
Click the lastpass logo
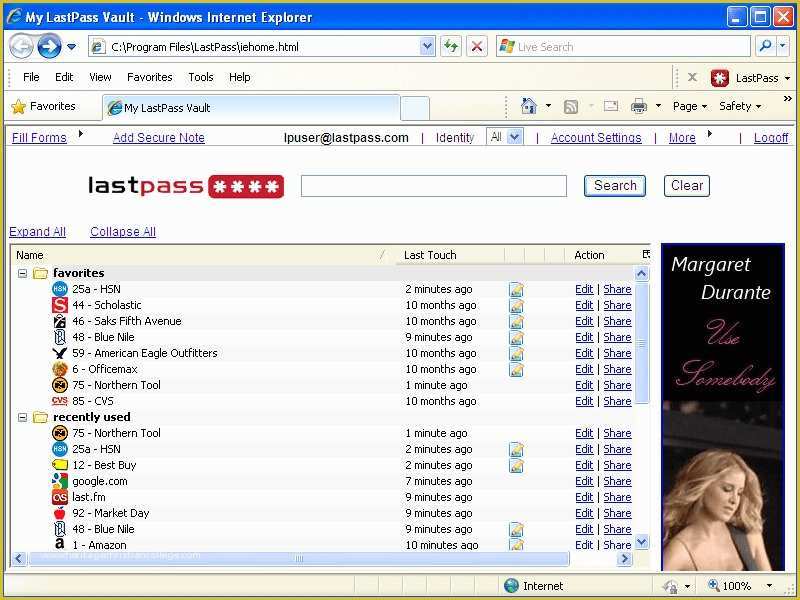click(186, 186)
